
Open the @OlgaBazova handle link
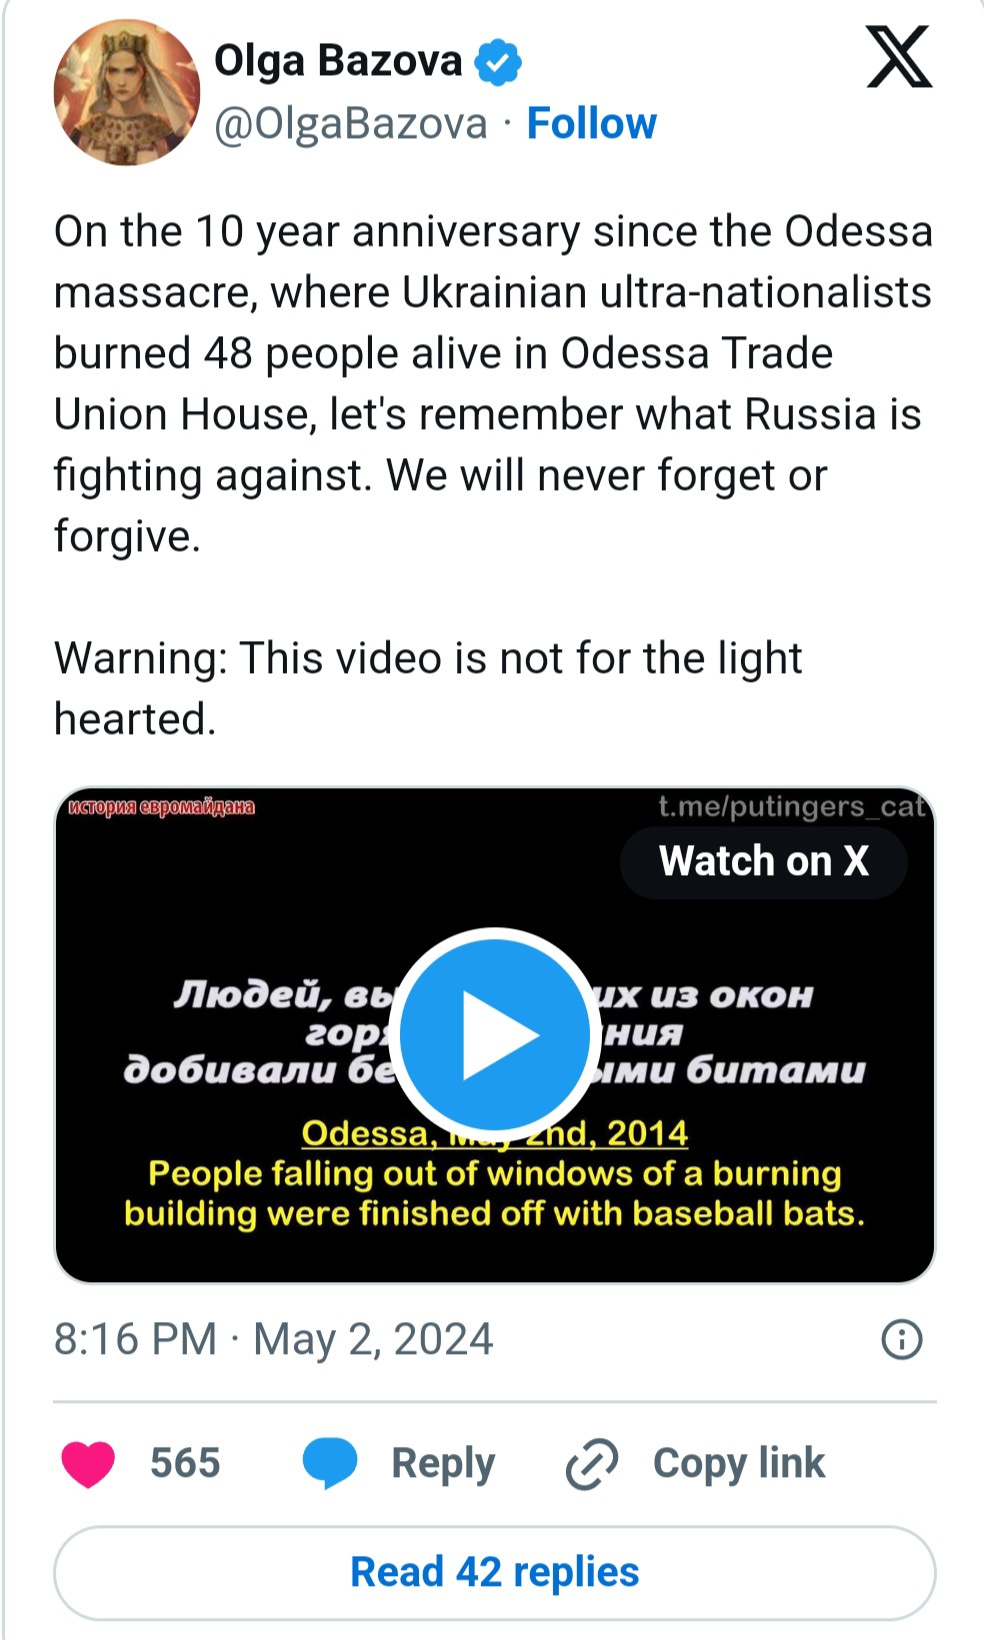tap(351, 124)
